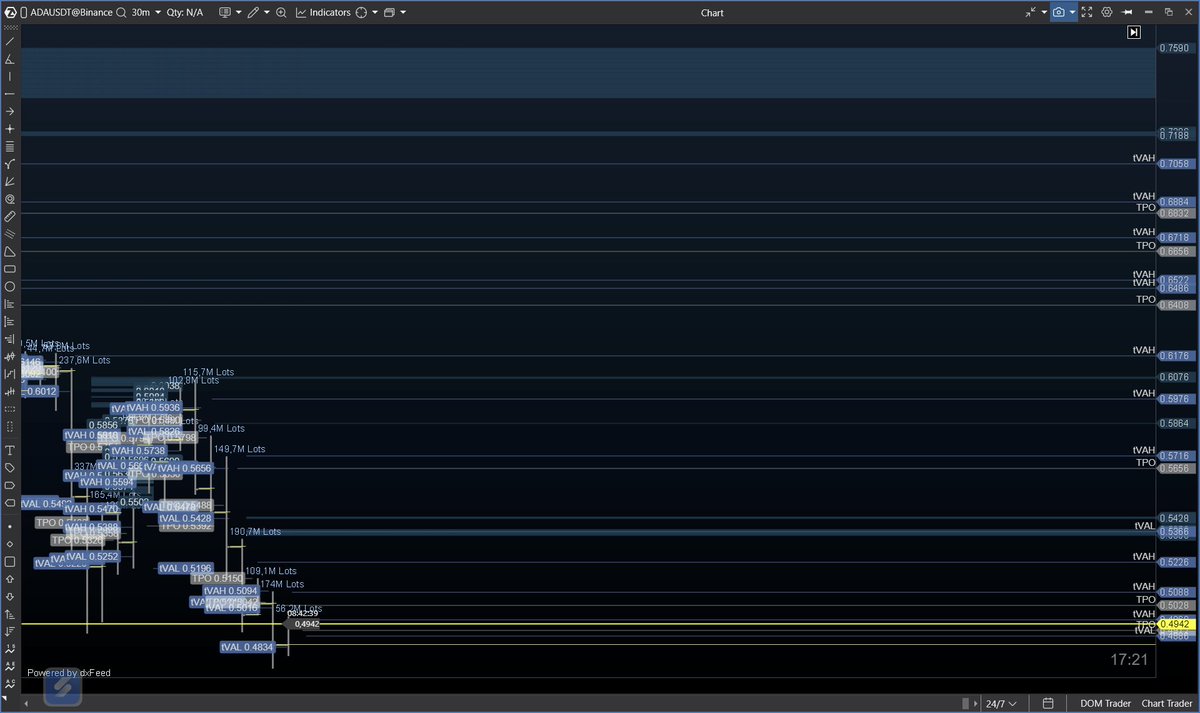Click the 'tVAL 0.4834' chart label

click(247, 647)
